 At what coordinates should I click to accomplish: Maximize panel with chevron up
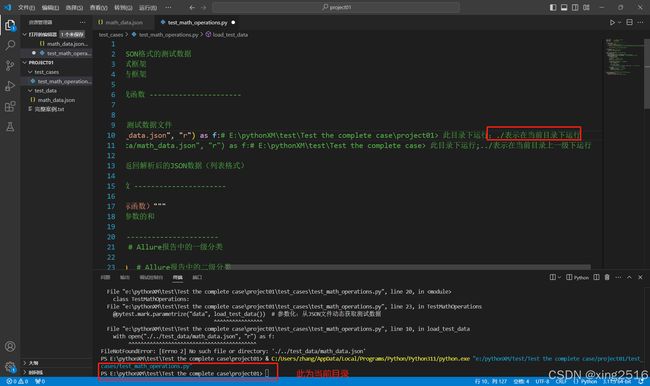click(x=629, y=277)
